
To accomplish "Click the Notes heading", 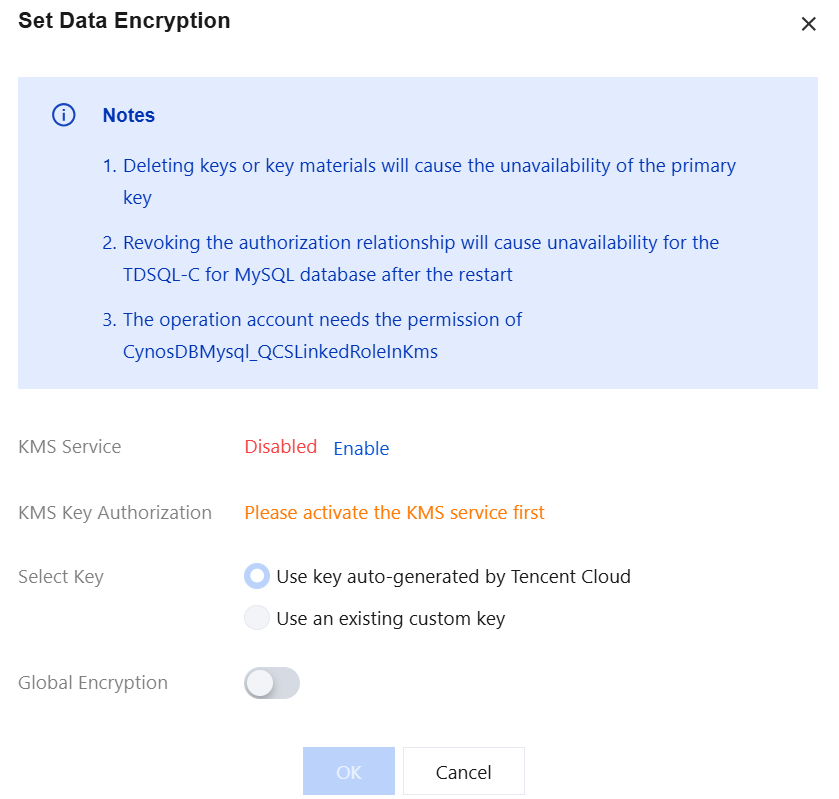I will pos(128,115).
